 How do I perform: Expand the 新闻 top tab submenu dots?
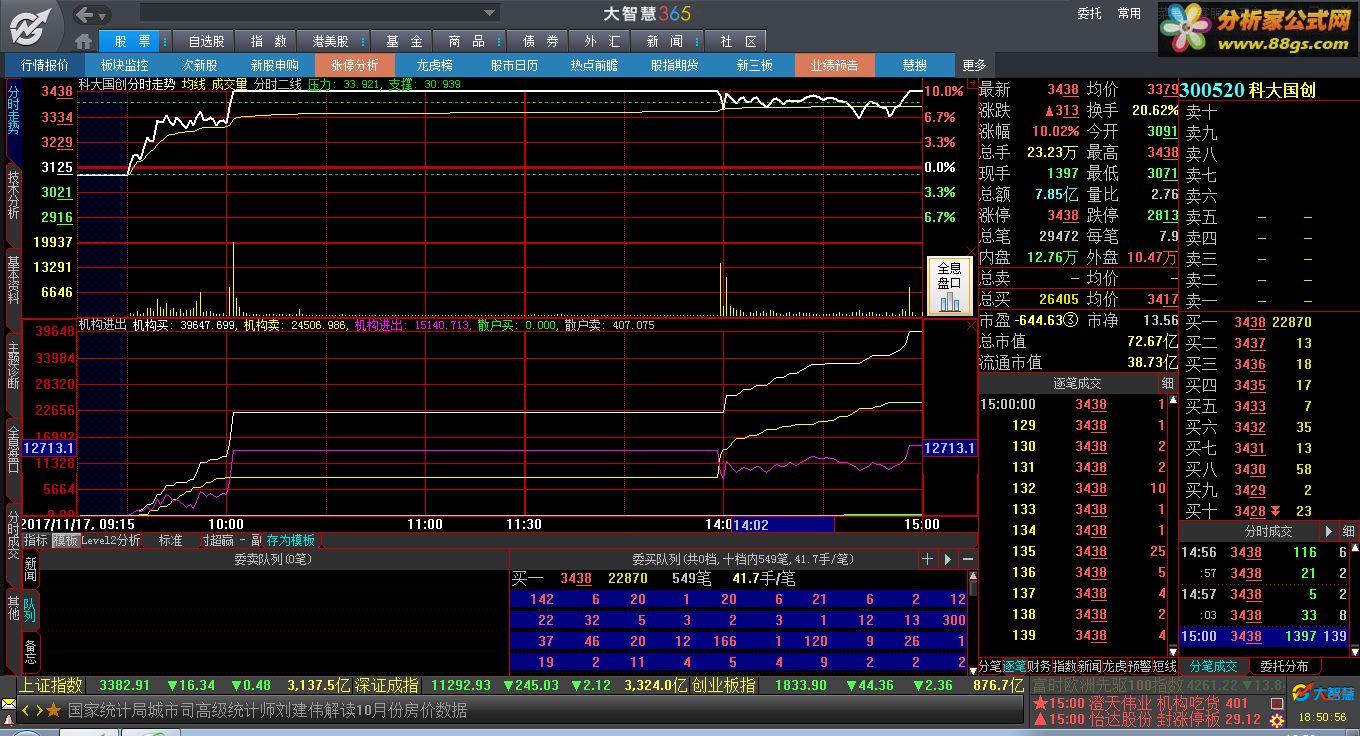click(695, 41)
